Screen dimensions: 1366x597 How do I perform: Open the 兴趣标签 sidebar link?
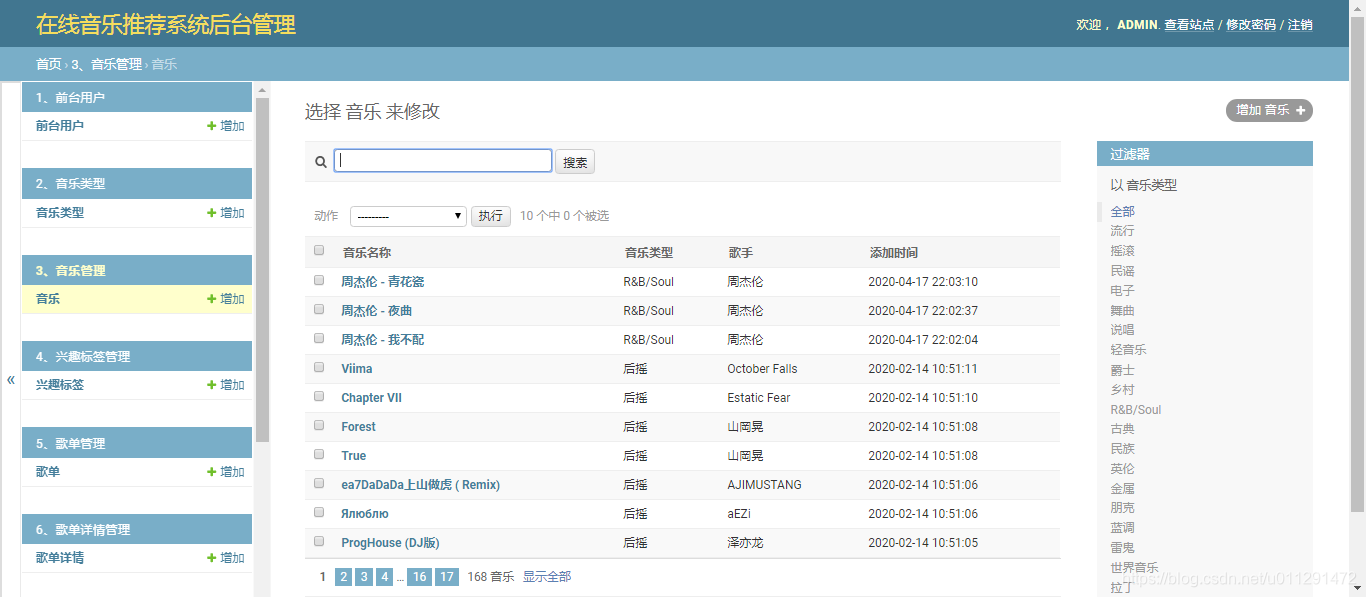(x=60, y=385)
